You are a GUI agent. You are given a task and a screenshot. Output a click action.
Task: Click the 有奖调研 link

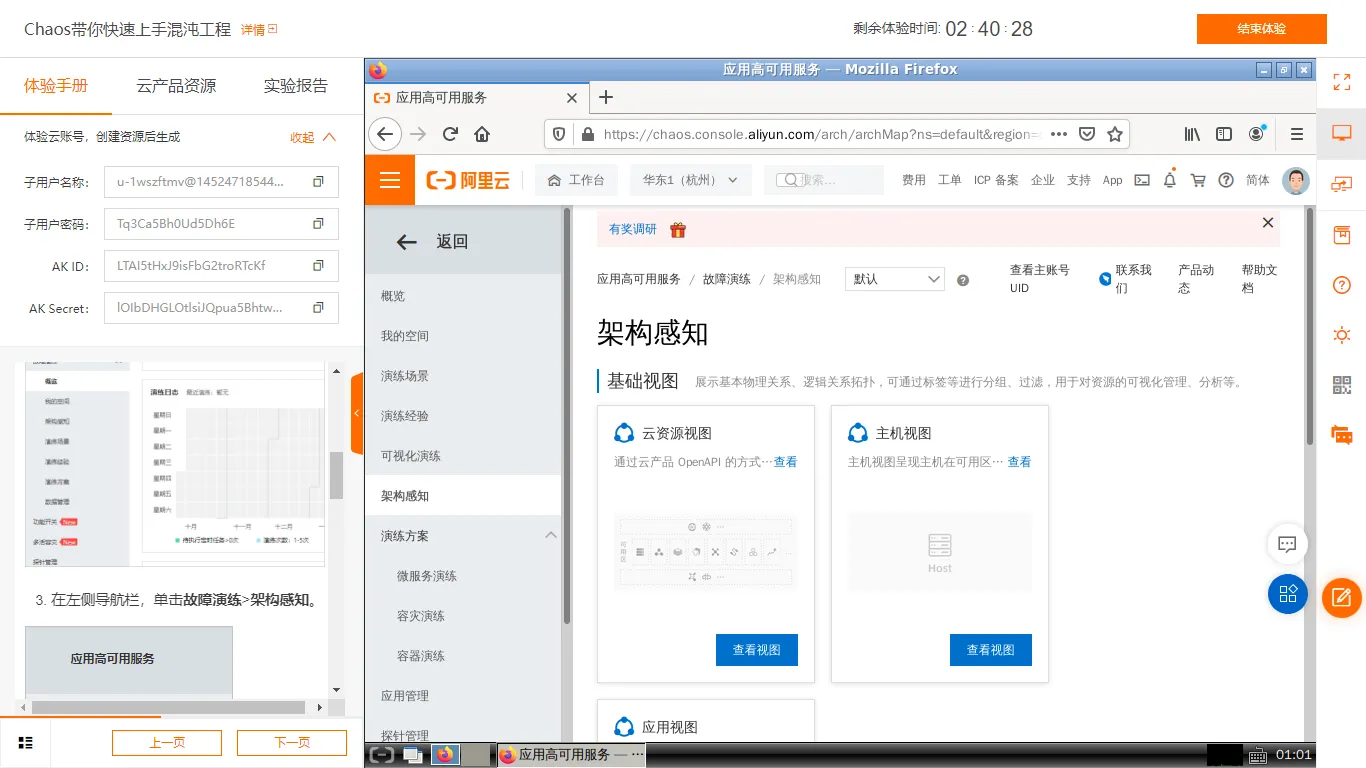pos(633,229)
